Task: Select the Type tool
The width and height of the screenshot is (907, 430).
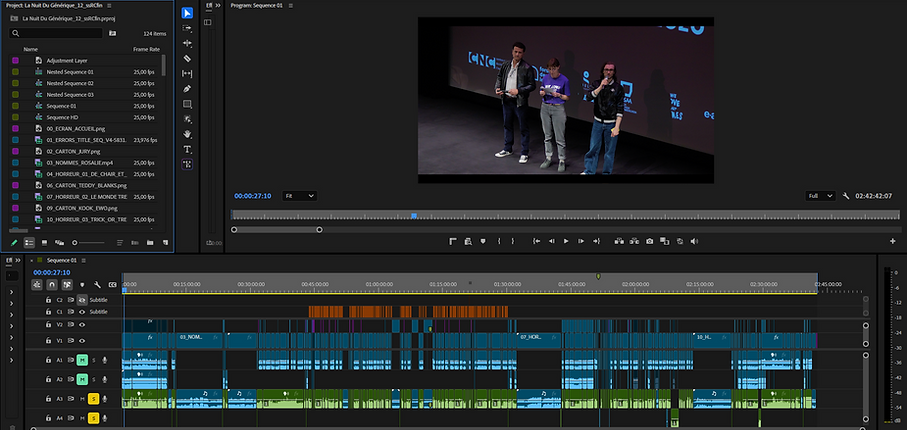Action: [187, 149]
